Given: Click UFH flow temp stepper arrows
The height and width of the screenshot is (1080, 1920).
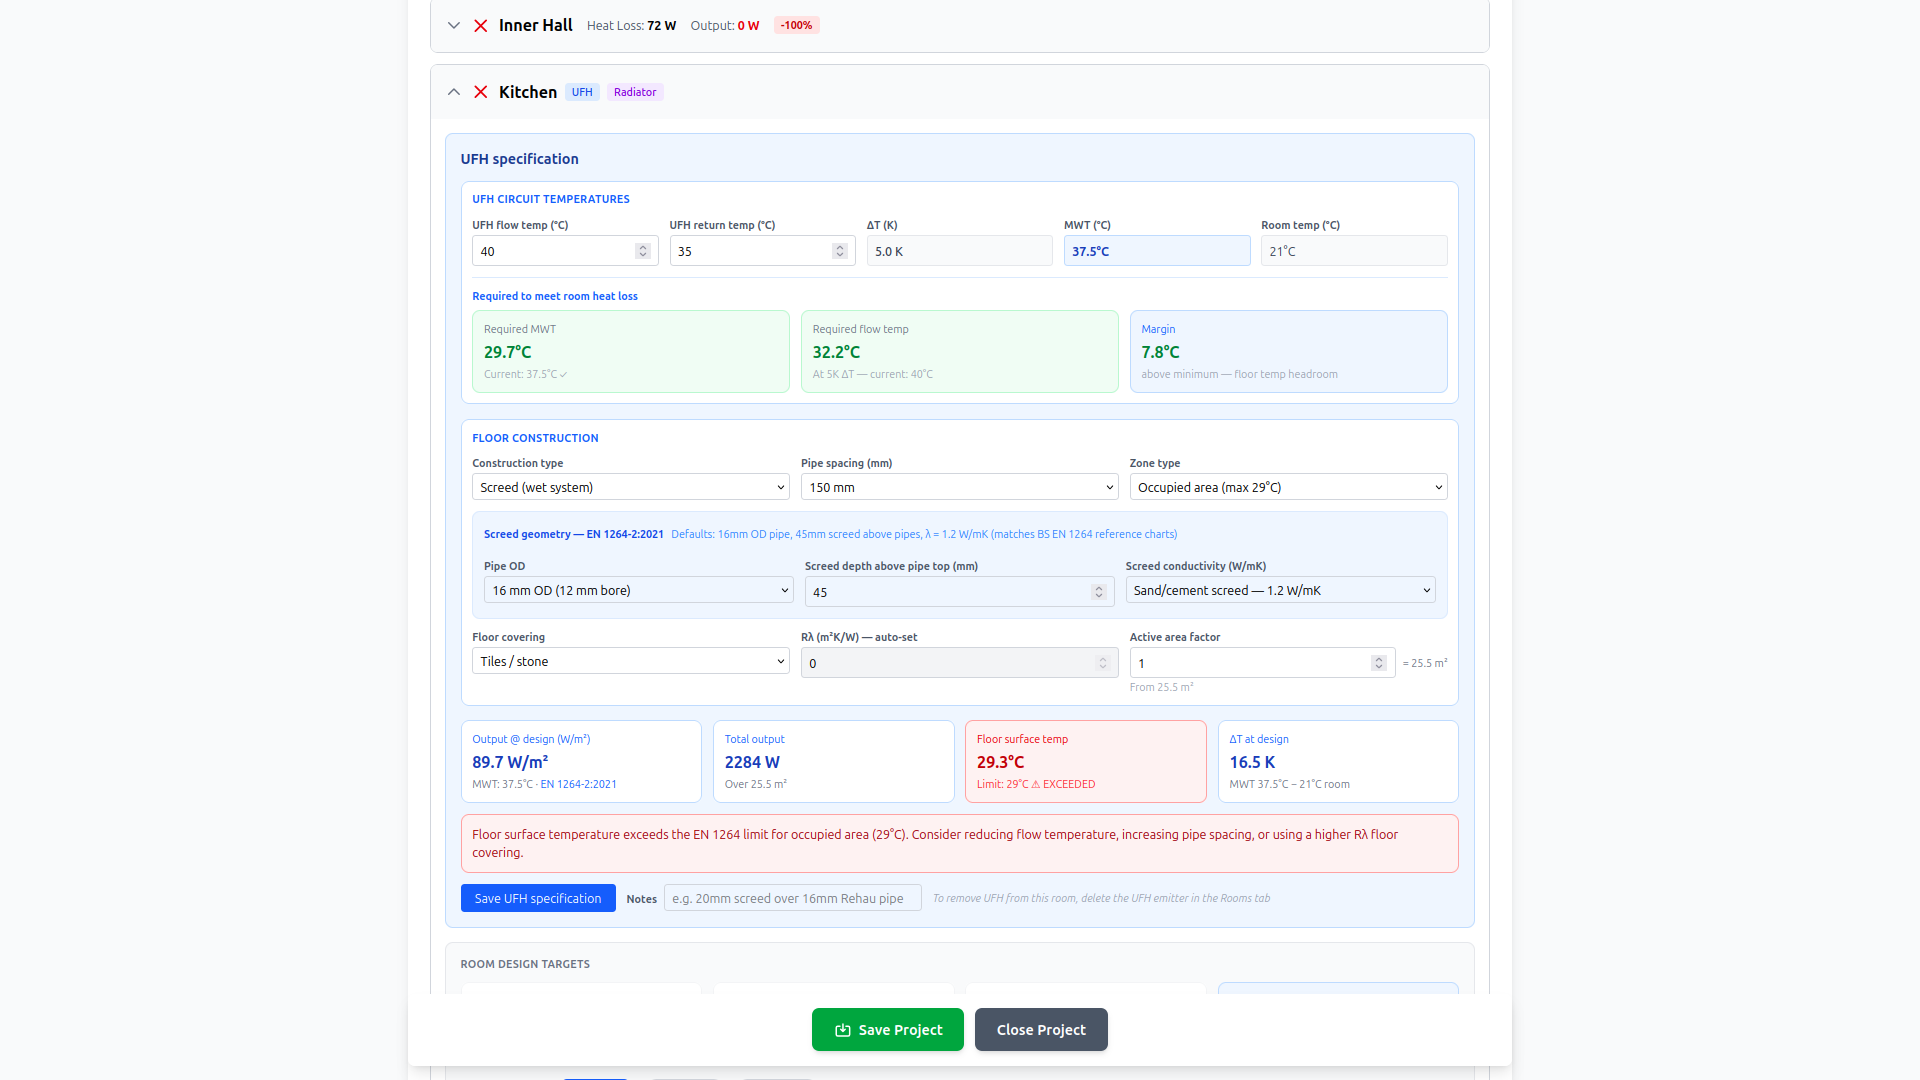Looking at the screenshot, I should (643, 251).
